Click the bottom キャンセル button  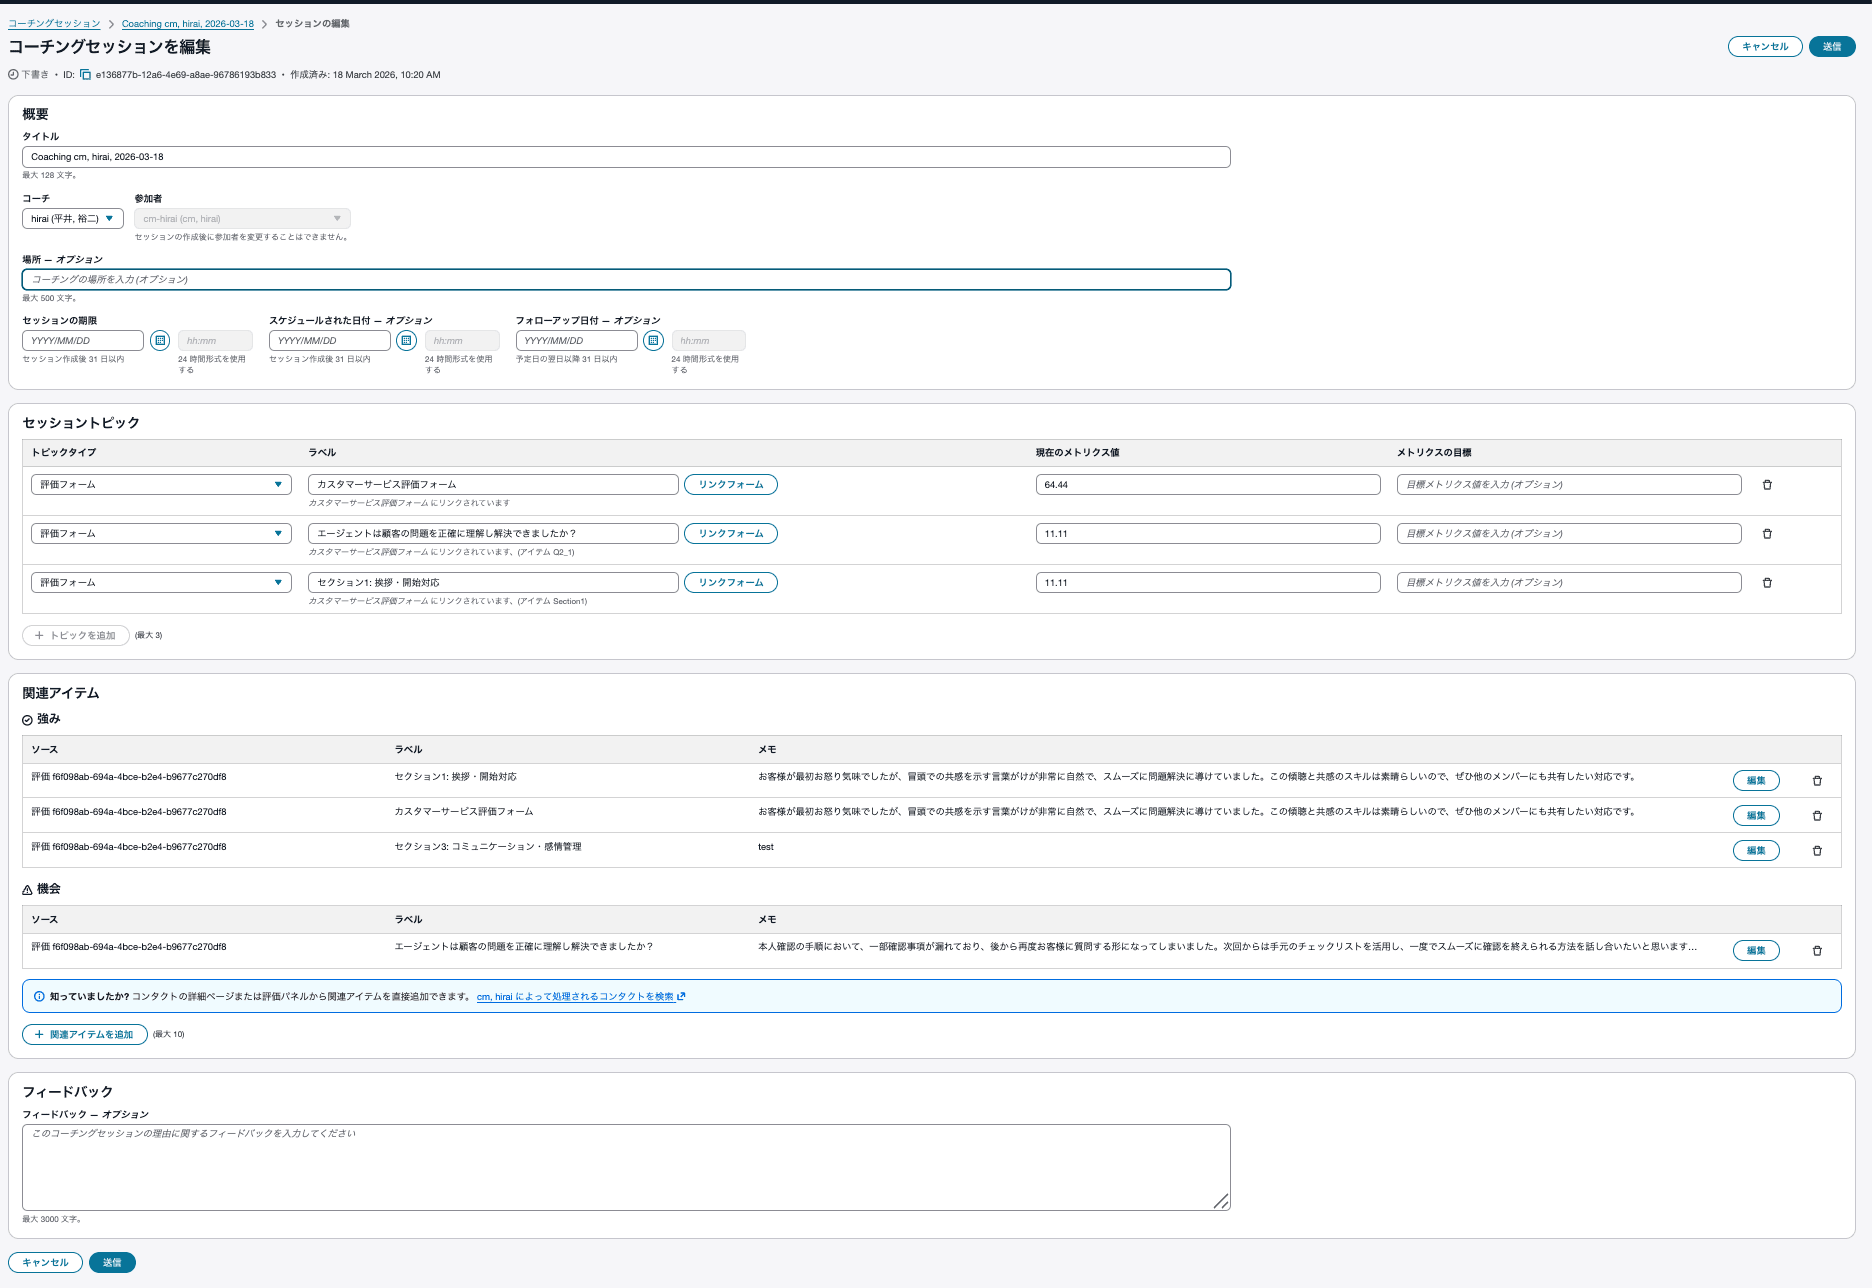[x=45, y=1263]
